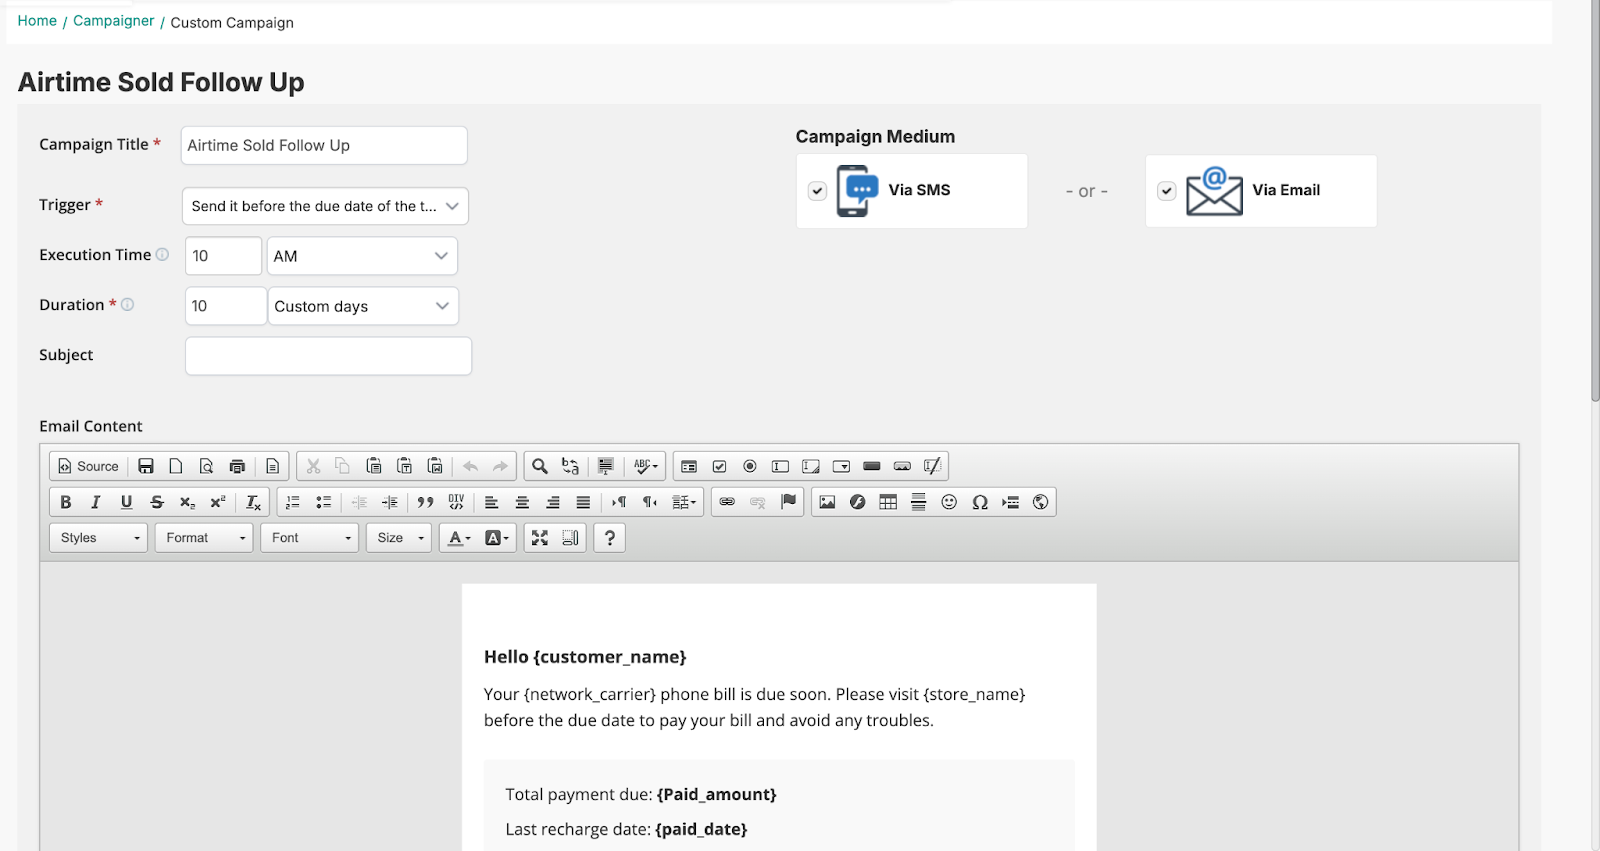The width and height of the screenshot is (1600, 851).
Task: Click the Increase Indent icon
Action: coord(390,502)
